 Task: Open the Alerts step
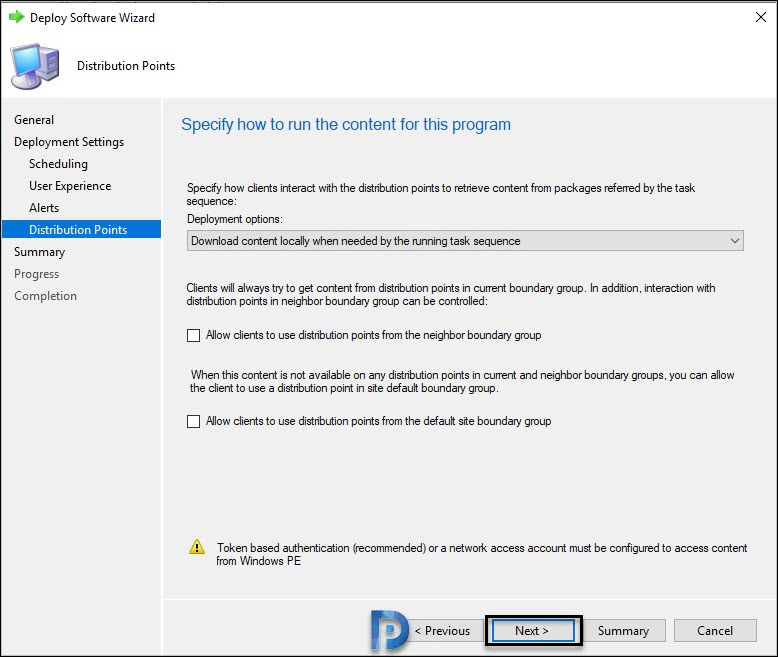[44, 207]
